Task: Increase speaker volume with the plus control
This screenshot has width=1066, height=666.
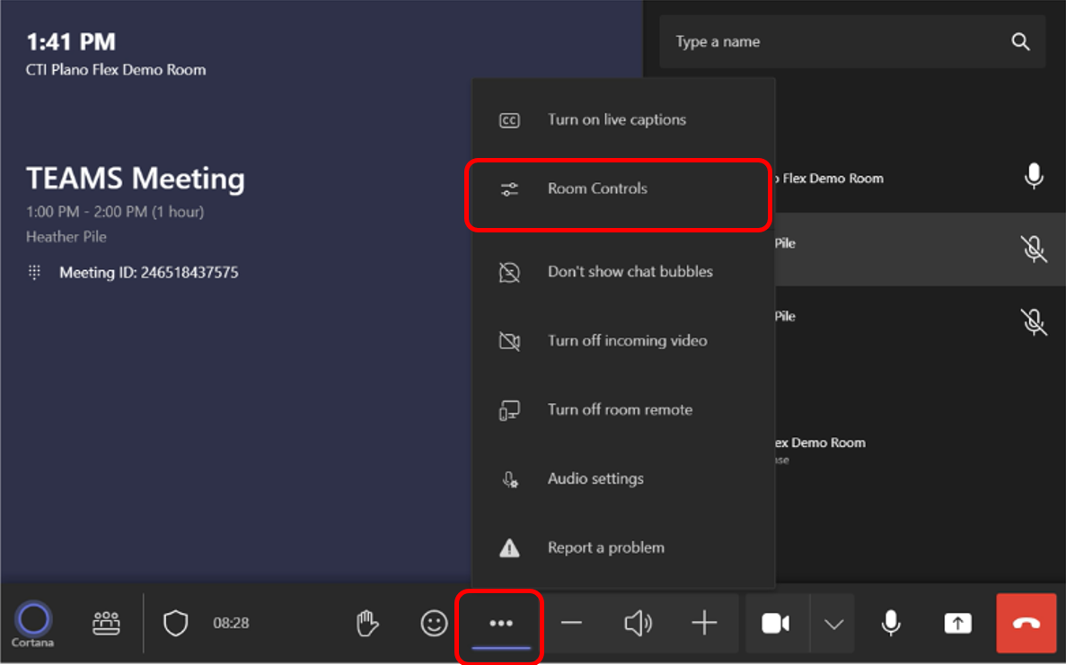Action: pyautogui.click(x=704, y=622)
